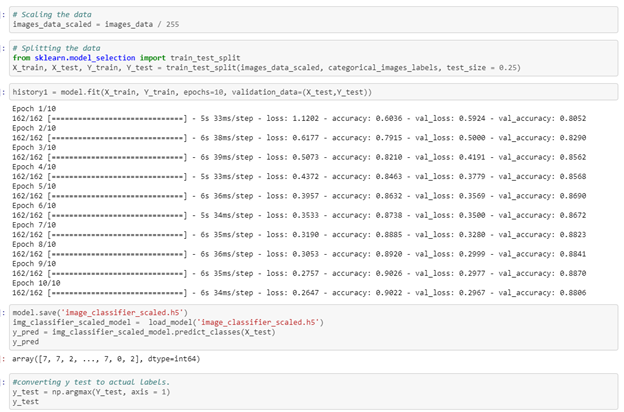
Task: Click the progress bar of Epoch 5/10
Action: coord(117,196)
